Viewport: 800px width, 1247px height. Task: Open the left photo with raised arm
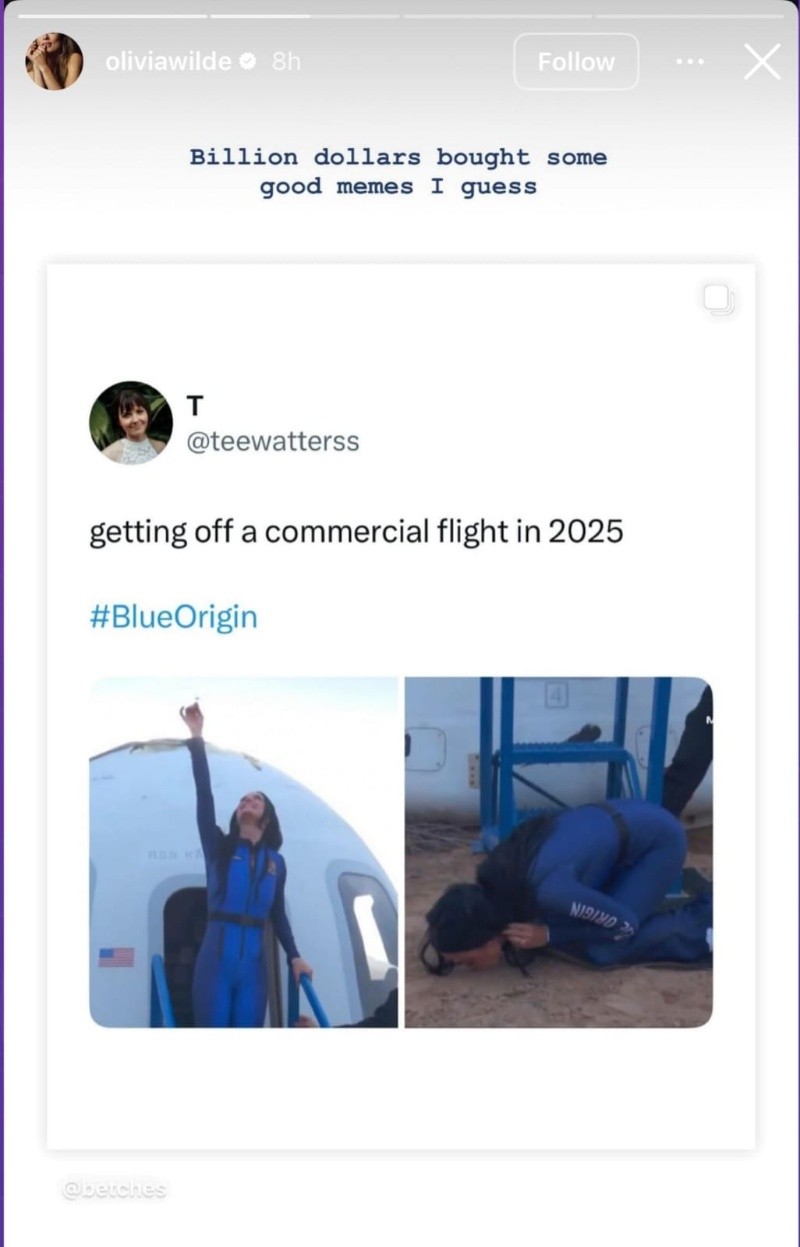point(243,852)
